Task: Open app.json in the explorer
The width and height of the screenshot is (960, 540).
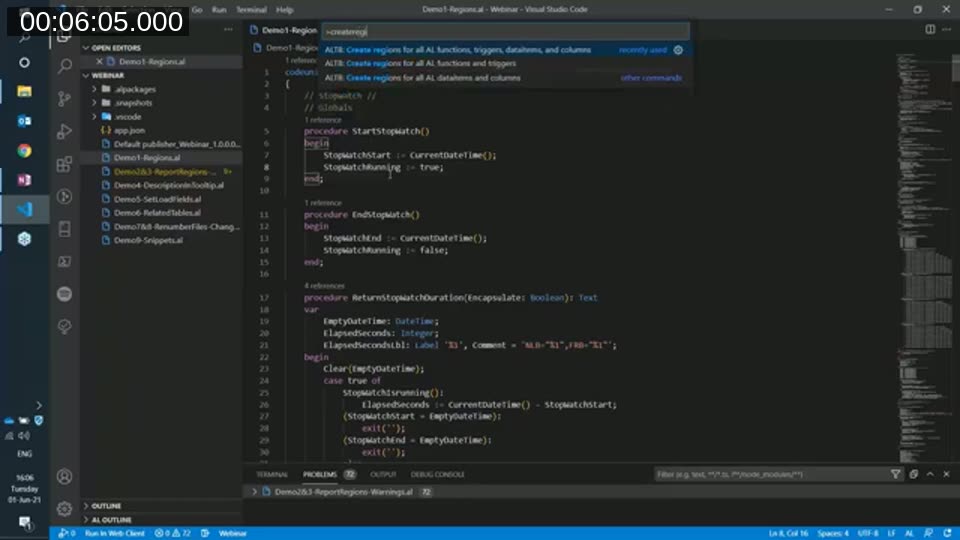Action: pyautogui.click(x=130, y=130)
